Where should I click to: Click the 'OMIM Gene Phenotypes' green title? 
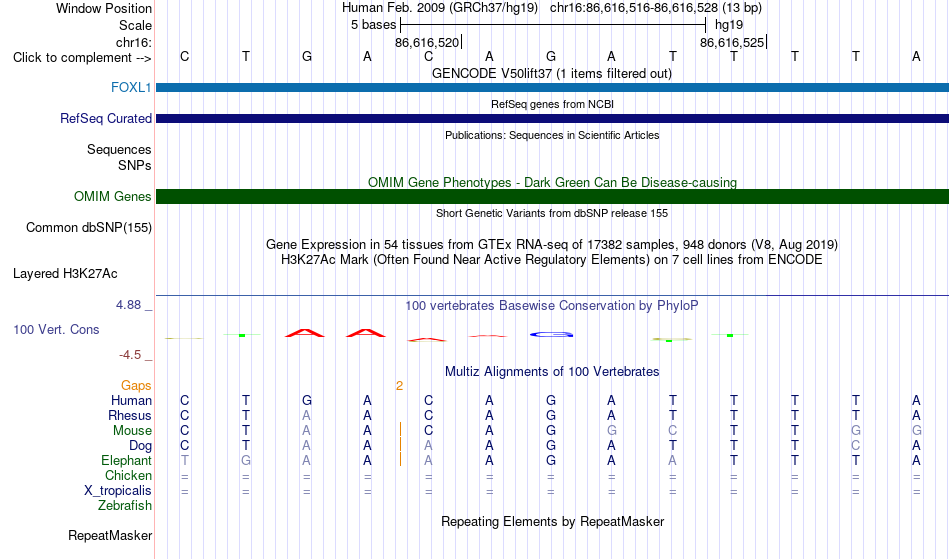553,182
